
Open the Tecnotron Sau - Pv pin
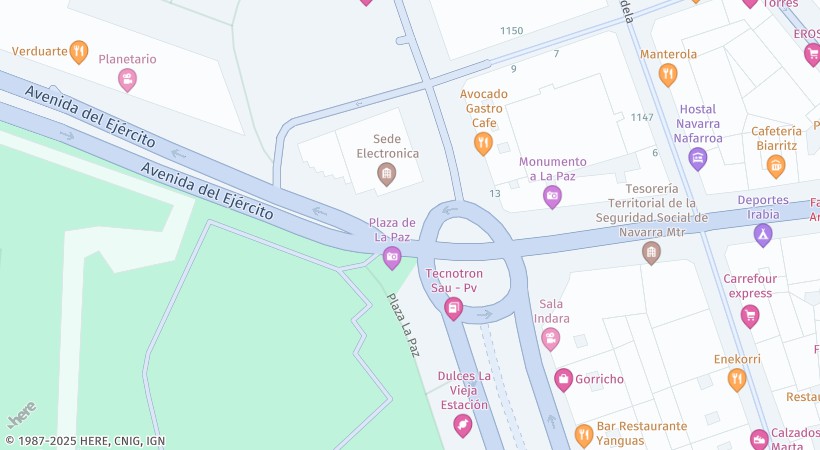453,309
